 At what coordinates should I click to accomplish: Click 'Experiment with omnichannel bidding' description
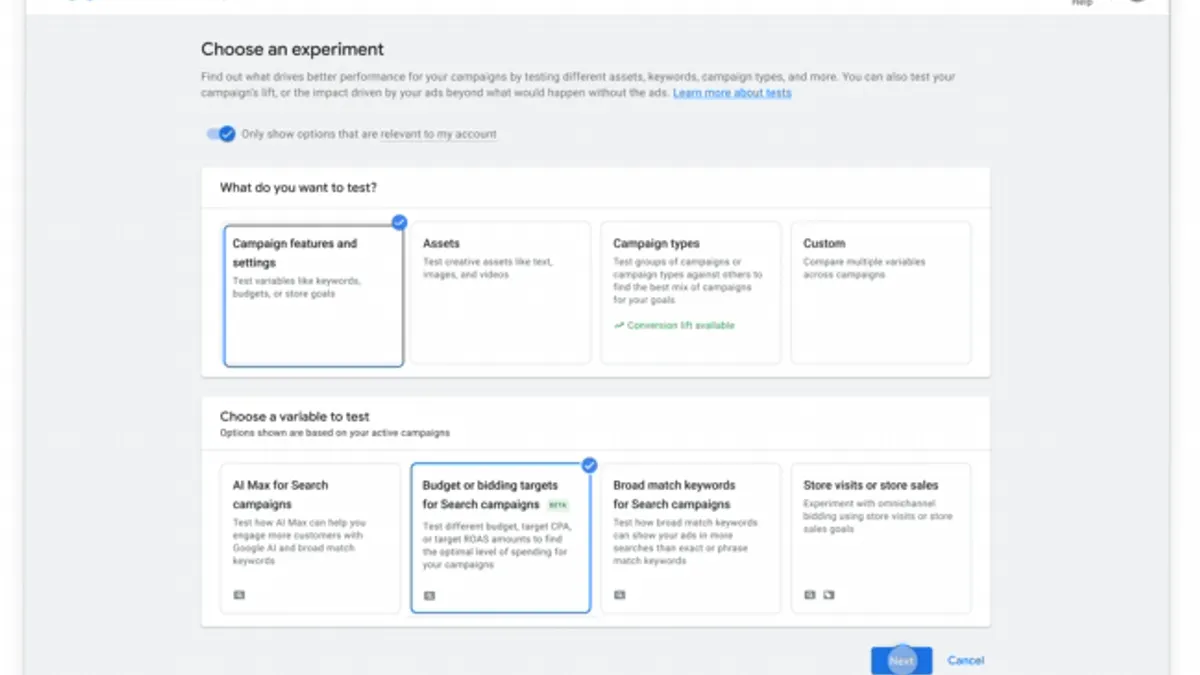[877, 516]
